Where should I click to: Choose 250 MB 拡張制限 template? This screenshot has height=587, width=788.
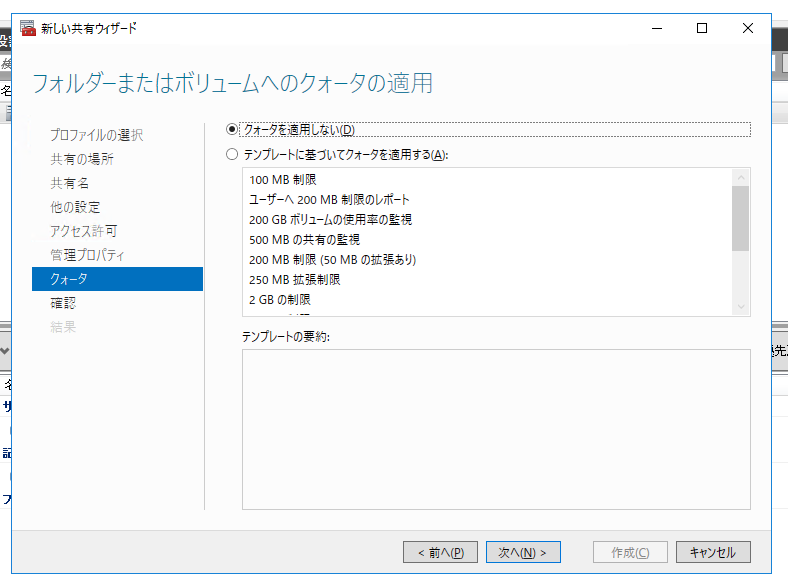(x=294, y=279)
